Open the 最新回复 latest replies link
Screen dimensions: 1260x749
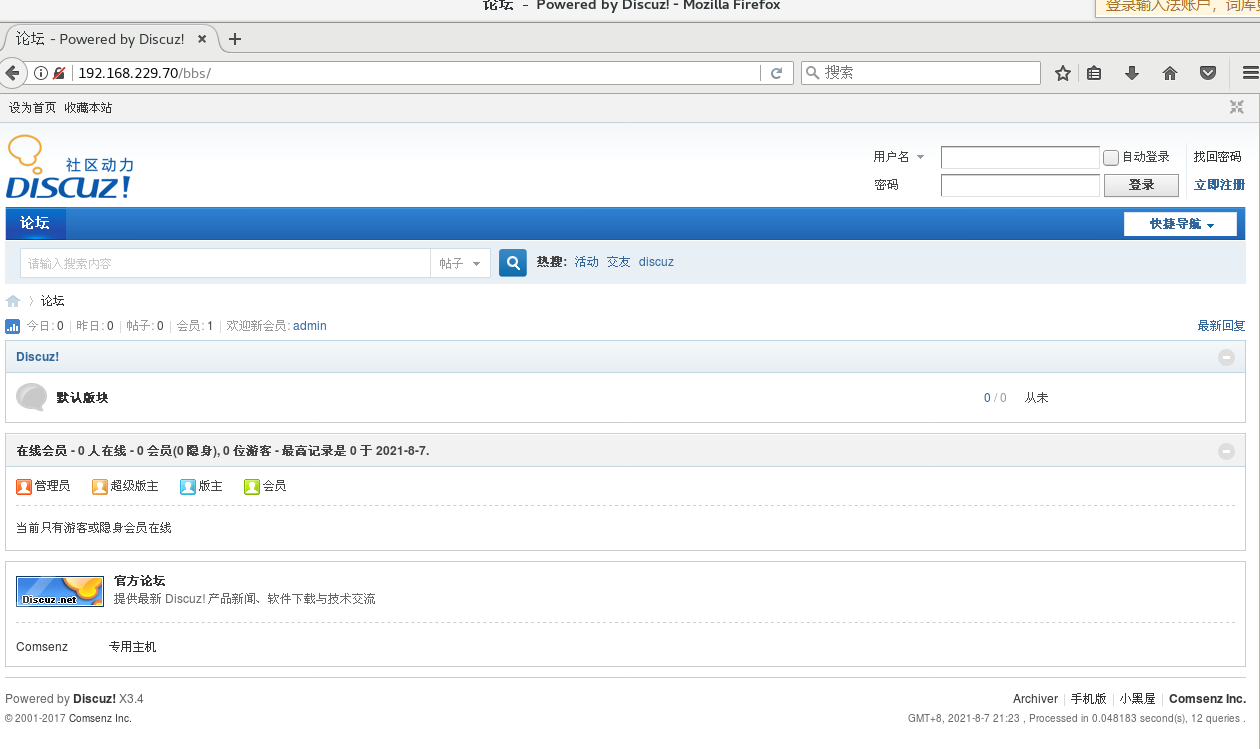pyautogui.click(x=1221, y=326)
